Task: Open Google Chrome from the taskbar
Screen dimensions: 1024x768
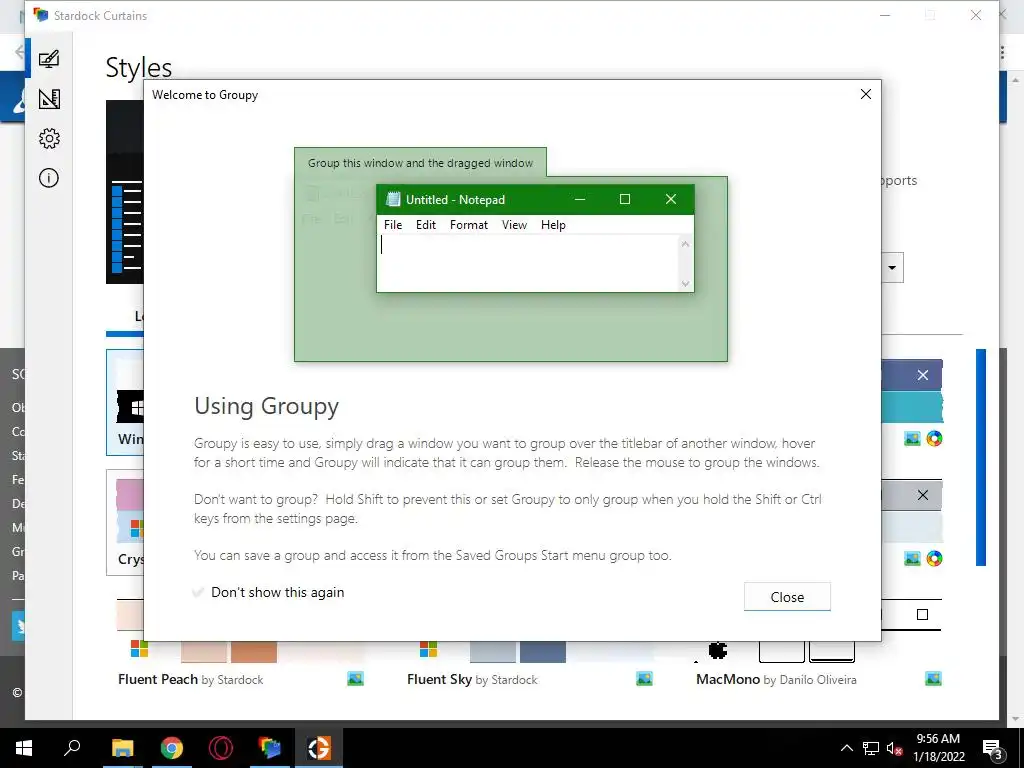Action: click(172, 748)
